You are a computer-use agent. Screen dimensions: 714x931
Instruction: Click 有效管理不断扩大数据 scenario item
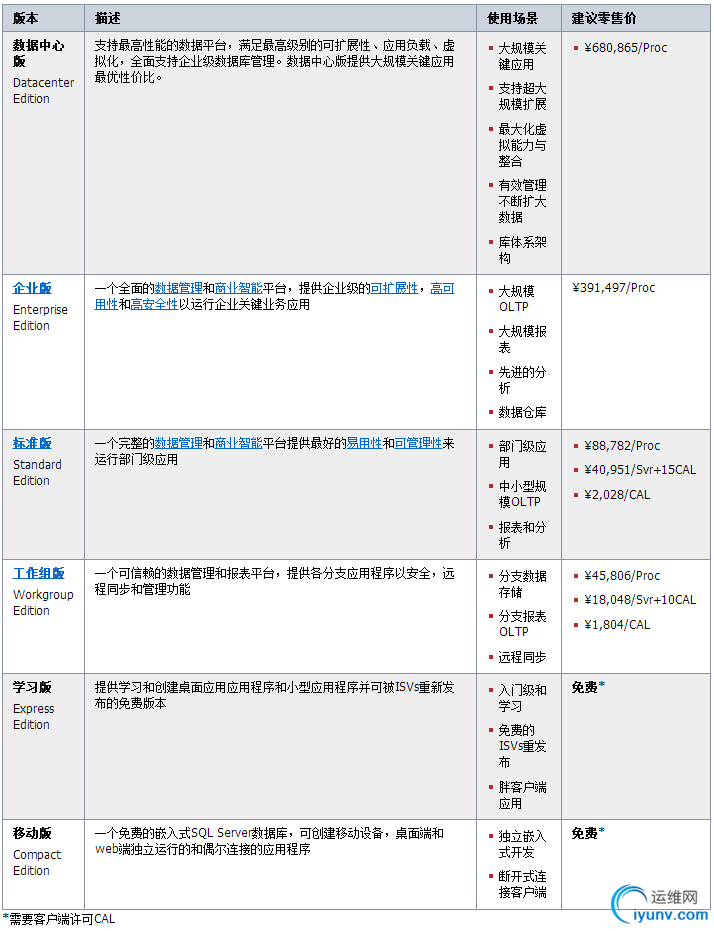click(522, 202)
